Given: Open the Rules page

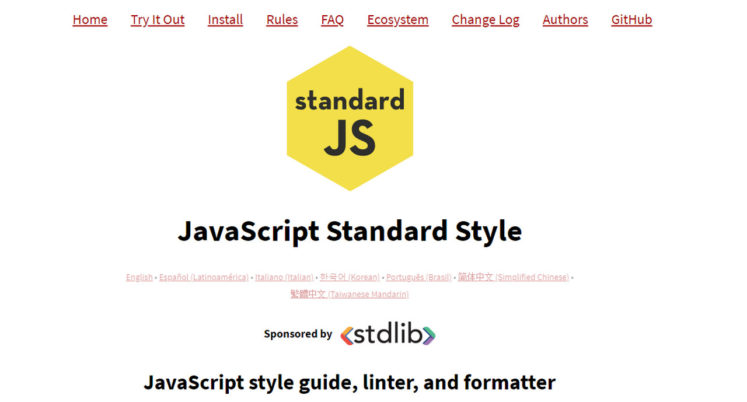Looking at the screenshot, I should (282, 20).
